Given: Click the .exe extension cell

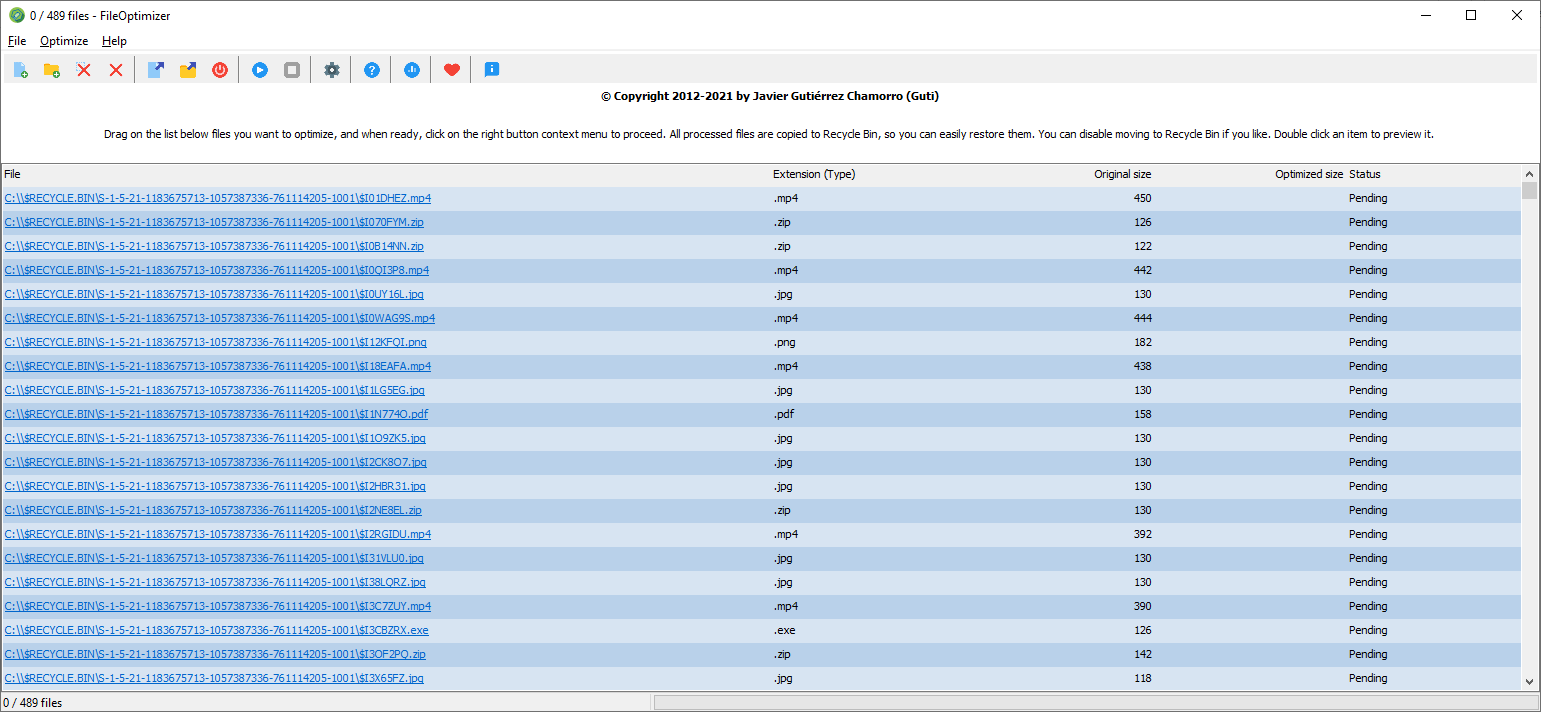Looking at the screenshot, I should point(784,630).
